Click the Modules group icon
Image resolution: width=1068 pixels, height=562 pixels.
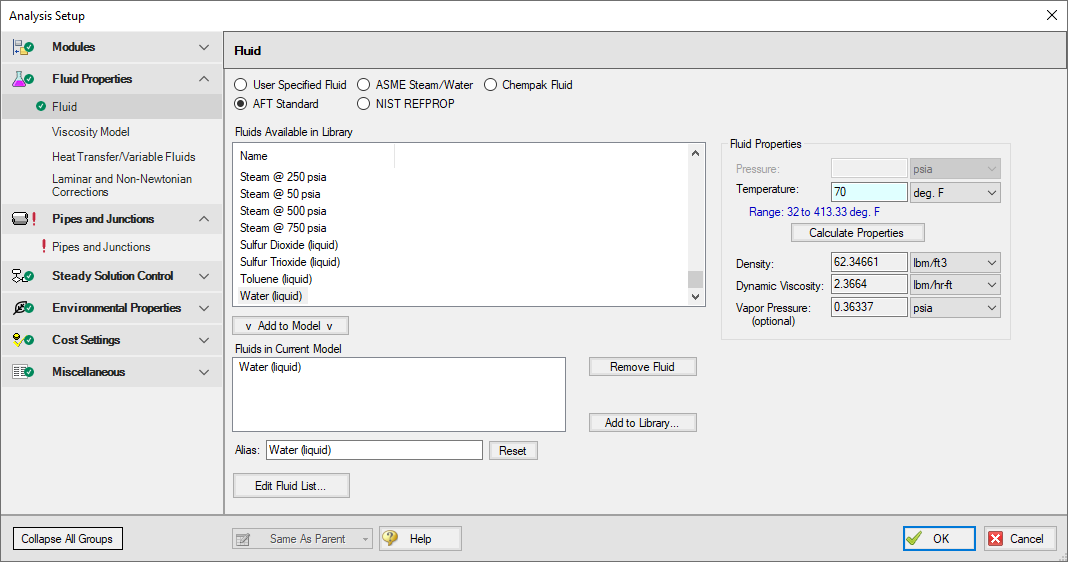(24, 47)
